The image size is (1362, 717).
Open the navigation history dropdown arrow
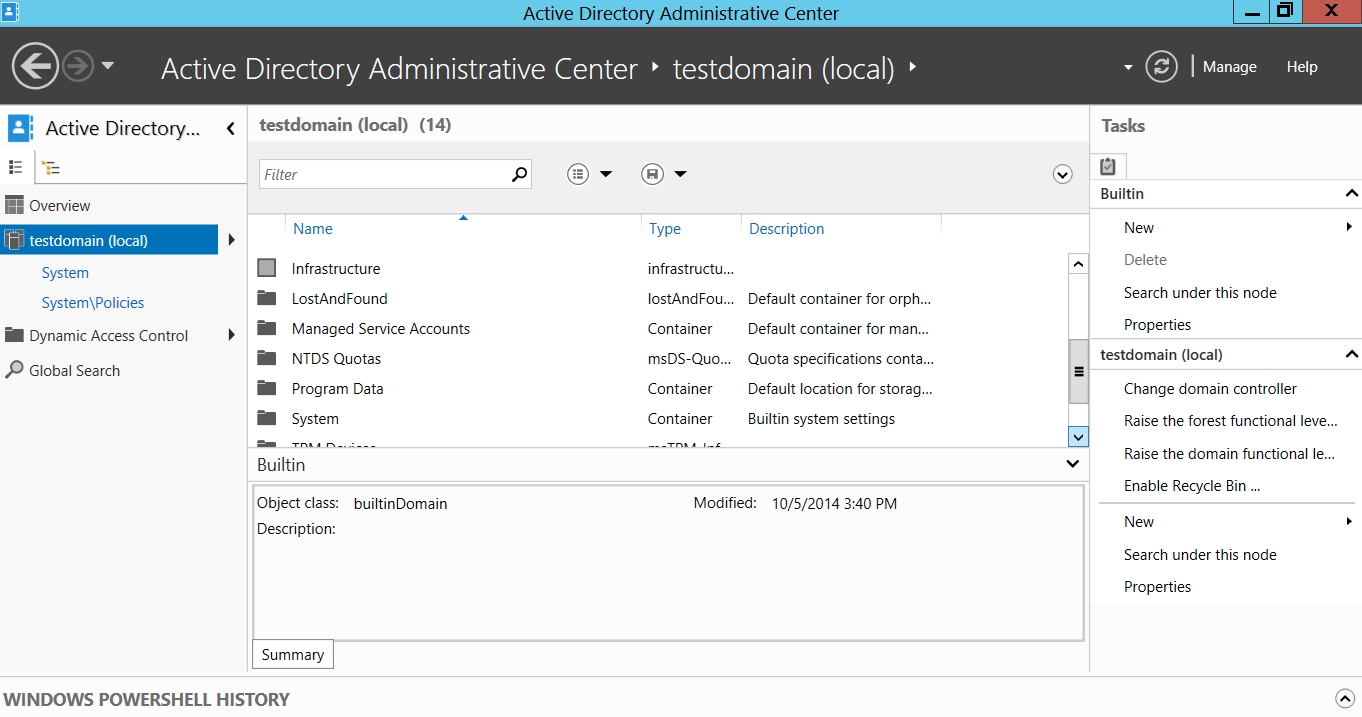pyautogui.click(x=108, y=66)
